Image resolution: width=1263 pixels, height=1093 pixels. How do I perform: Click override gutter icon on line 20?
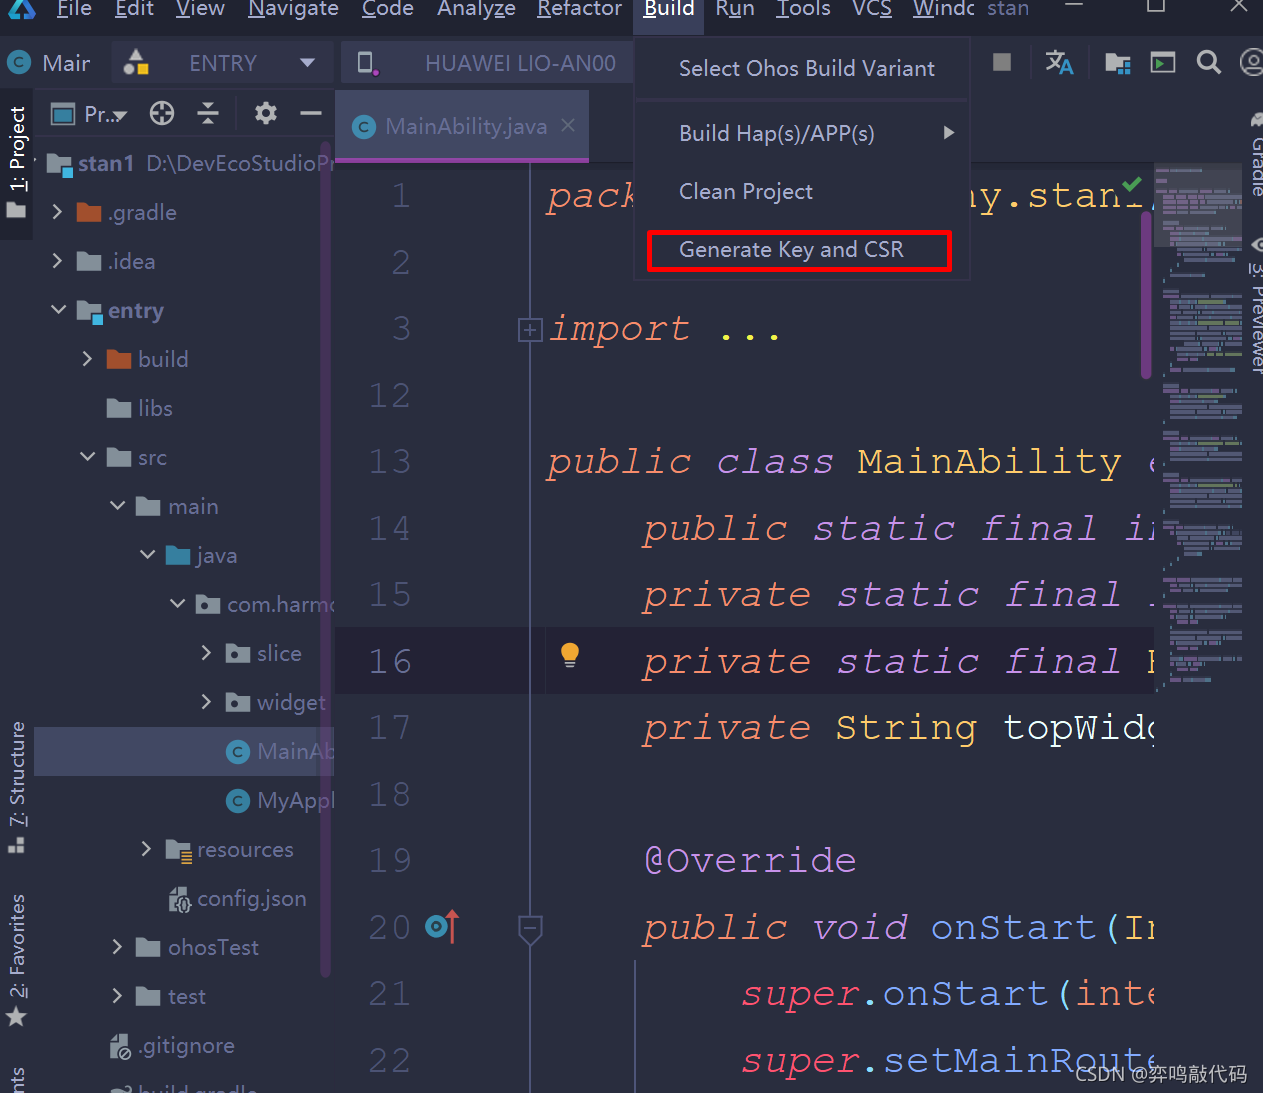tap(442, 927)
